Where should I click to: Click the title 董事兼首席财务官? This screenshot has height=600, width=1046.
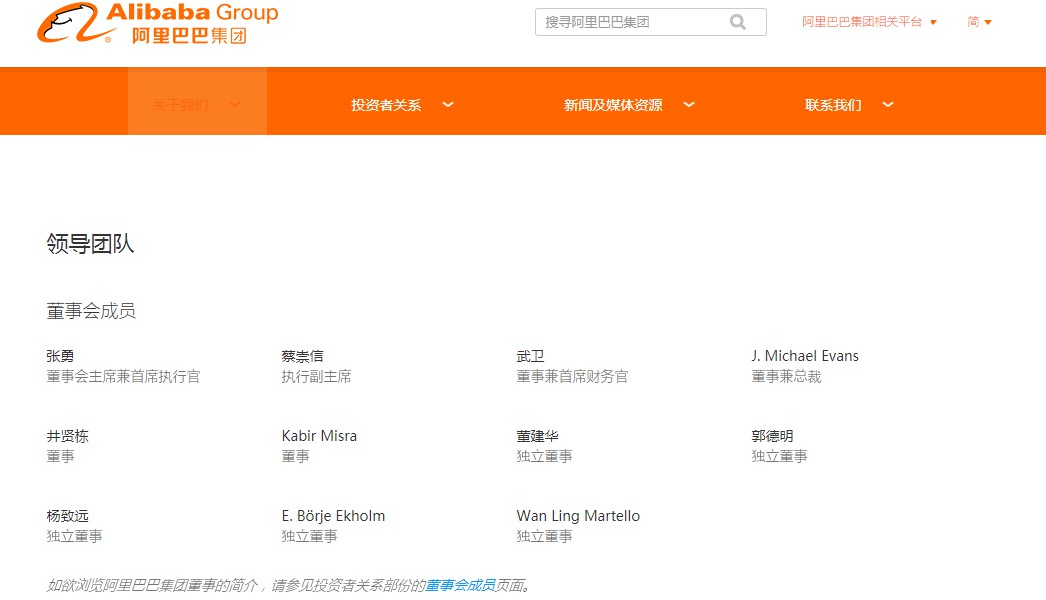[x=572, y=376]
